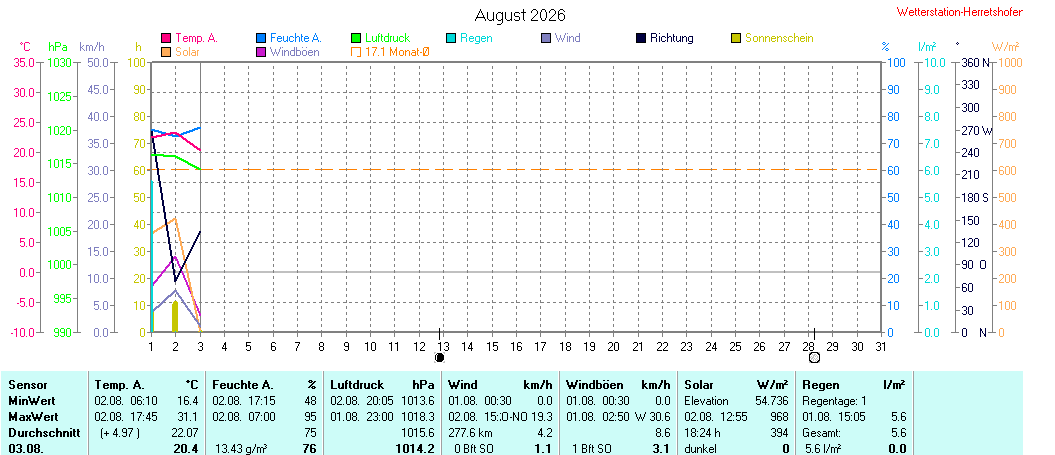The image size is (1055, 455).
Task: Select the Temp. A. legend label
Action: click(x=196, y=38)
